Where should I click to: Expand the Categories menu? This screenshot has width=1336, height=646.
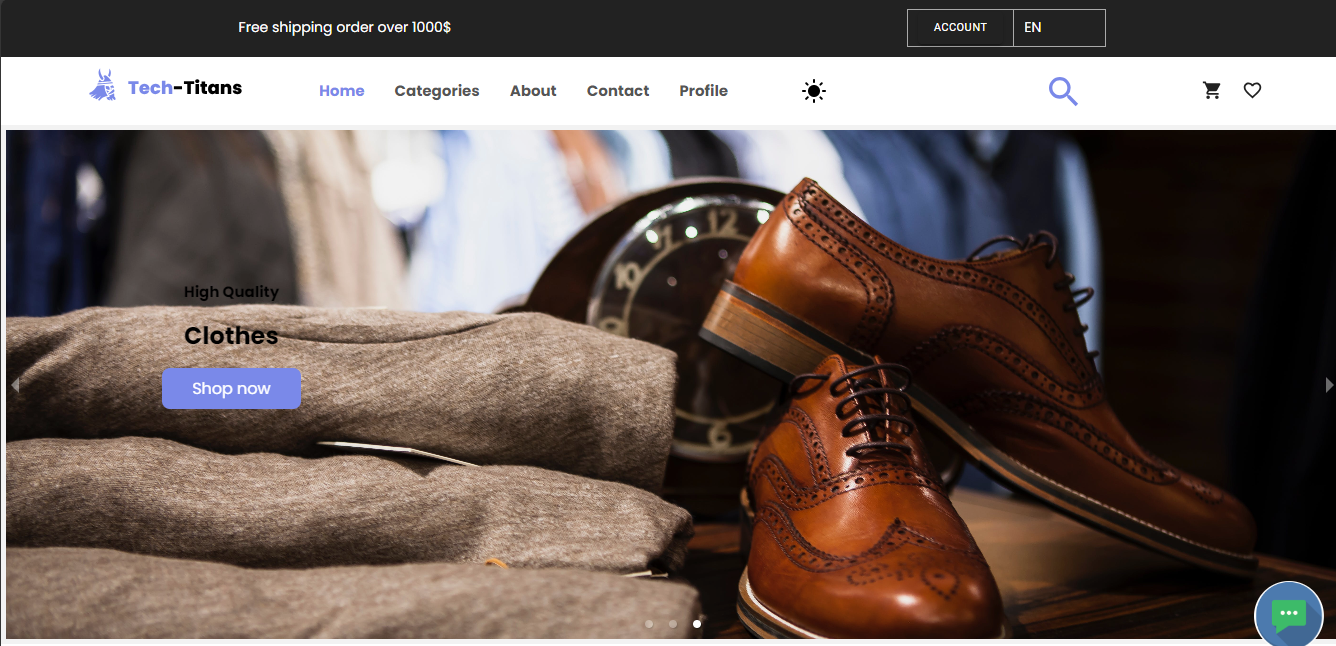(437, 91)
